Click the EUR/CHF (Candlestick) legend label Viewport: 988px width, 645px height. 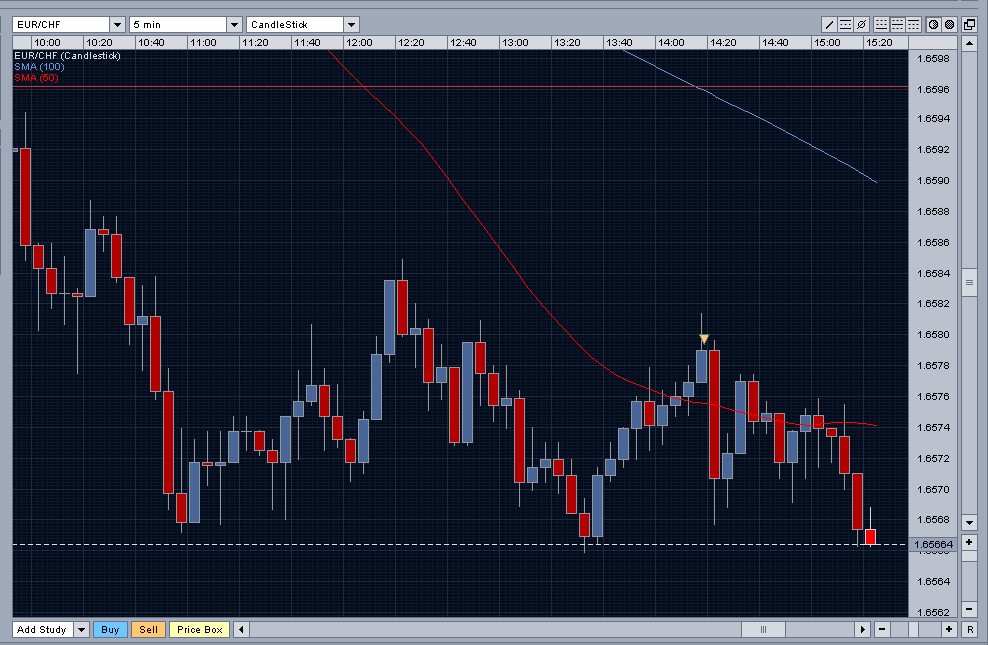67,55
